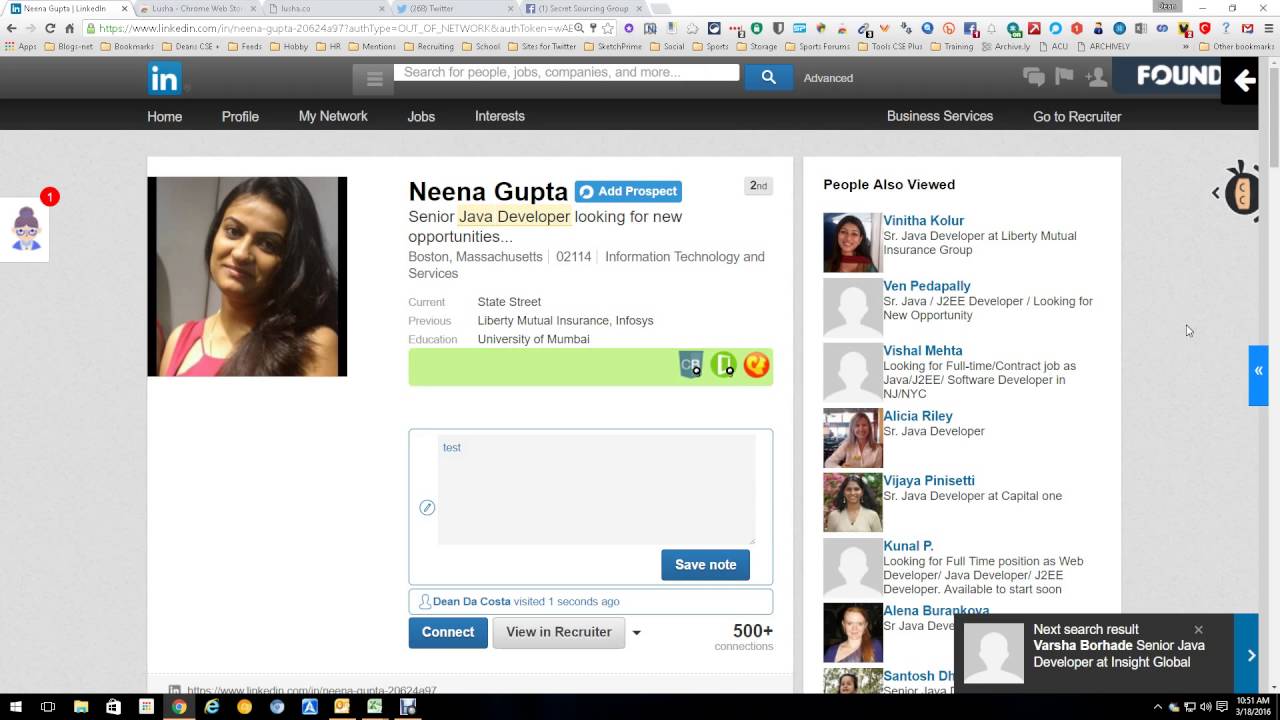Click the Save note button

coord(705,565)
